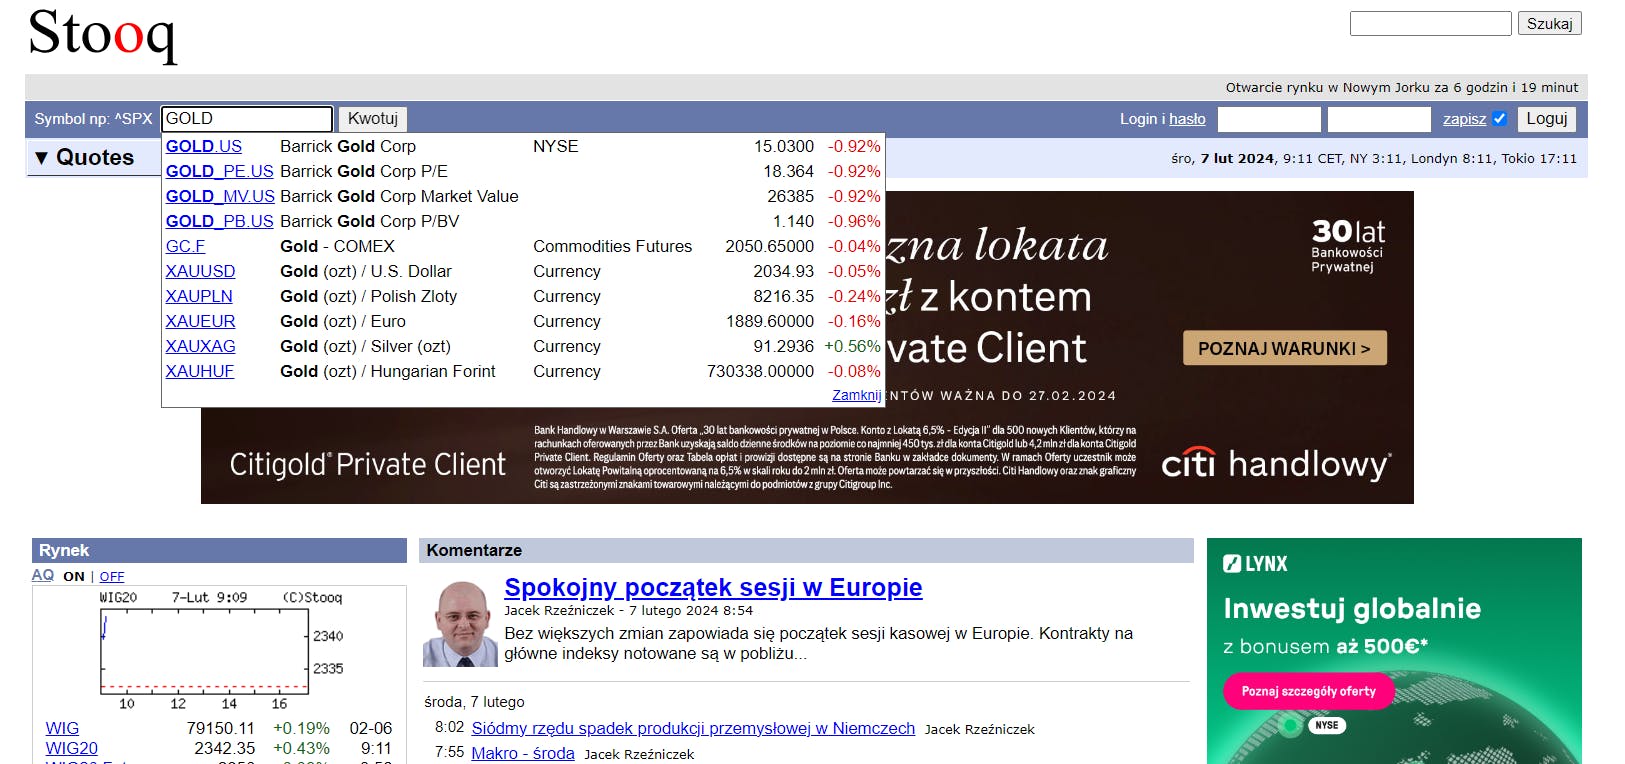Click the 'NYSE' exchange label in suggestions
1625x764 pixels.
tap(555, 146)
